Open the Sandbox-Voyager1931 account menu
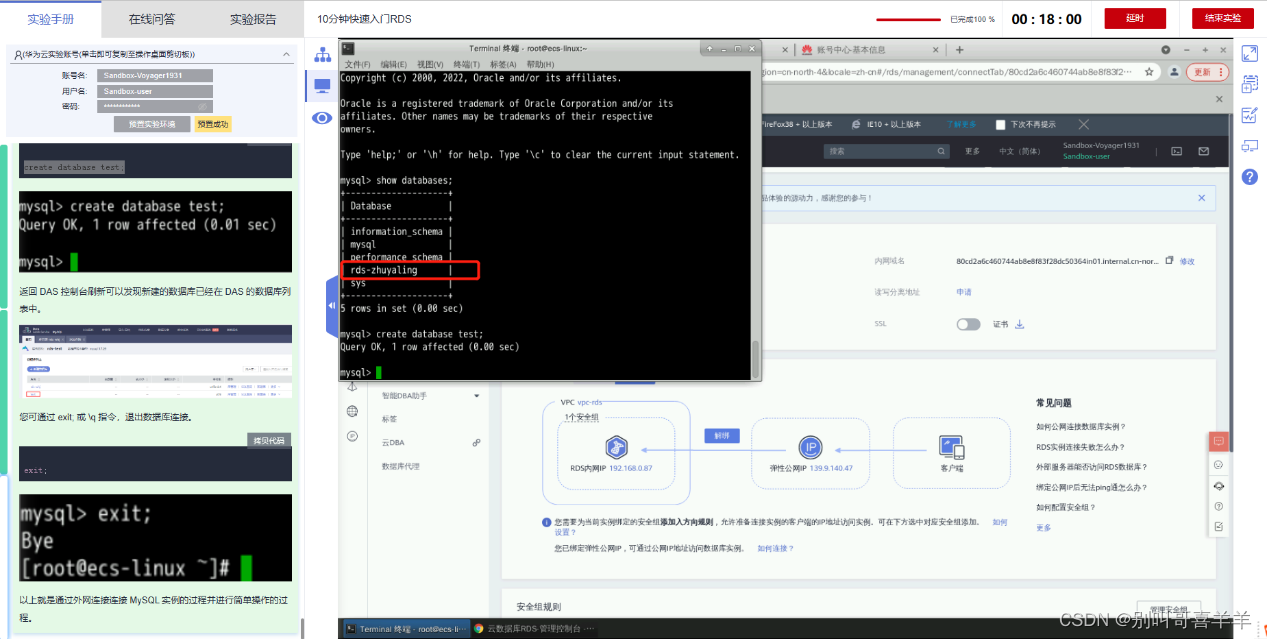Image resolution: width=1267 pixels, height=639 pixels. [1101, 146]
